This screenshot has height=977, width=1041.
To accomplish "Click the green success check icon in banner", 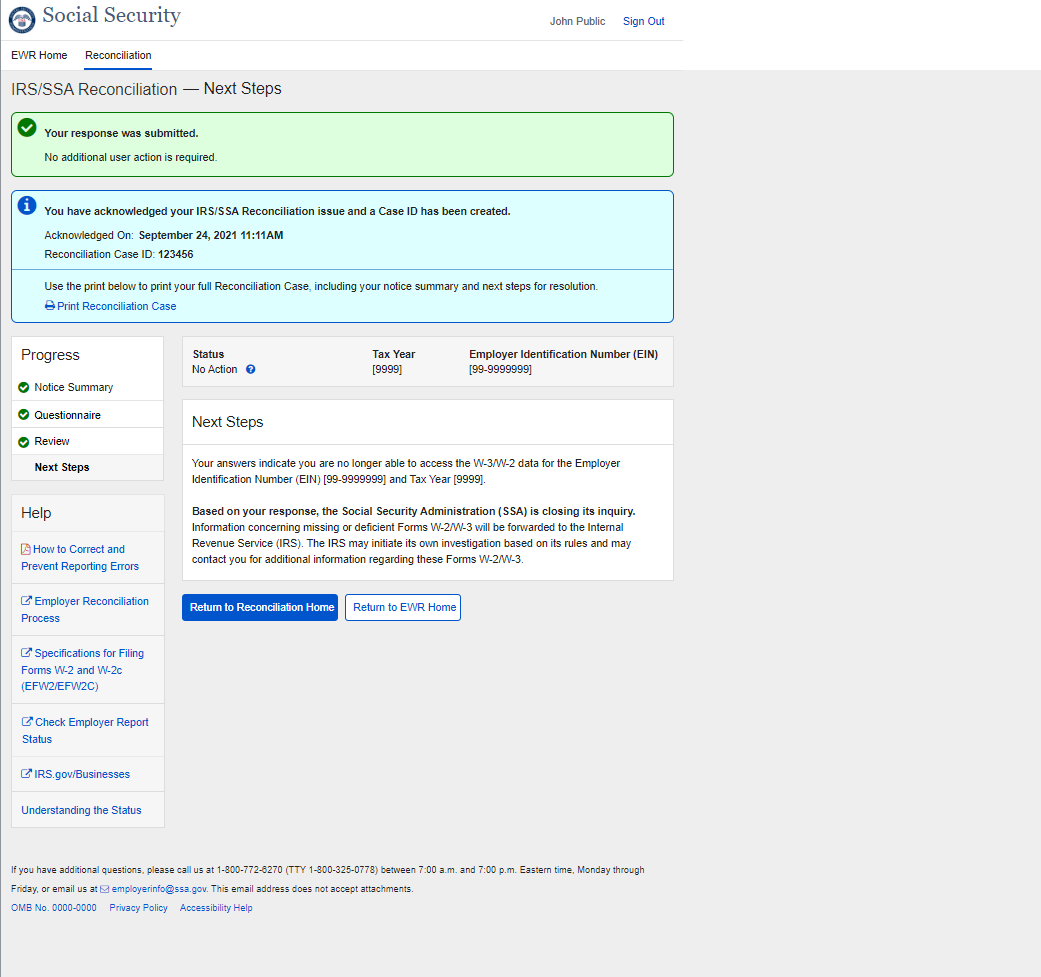I will [28, 128].
